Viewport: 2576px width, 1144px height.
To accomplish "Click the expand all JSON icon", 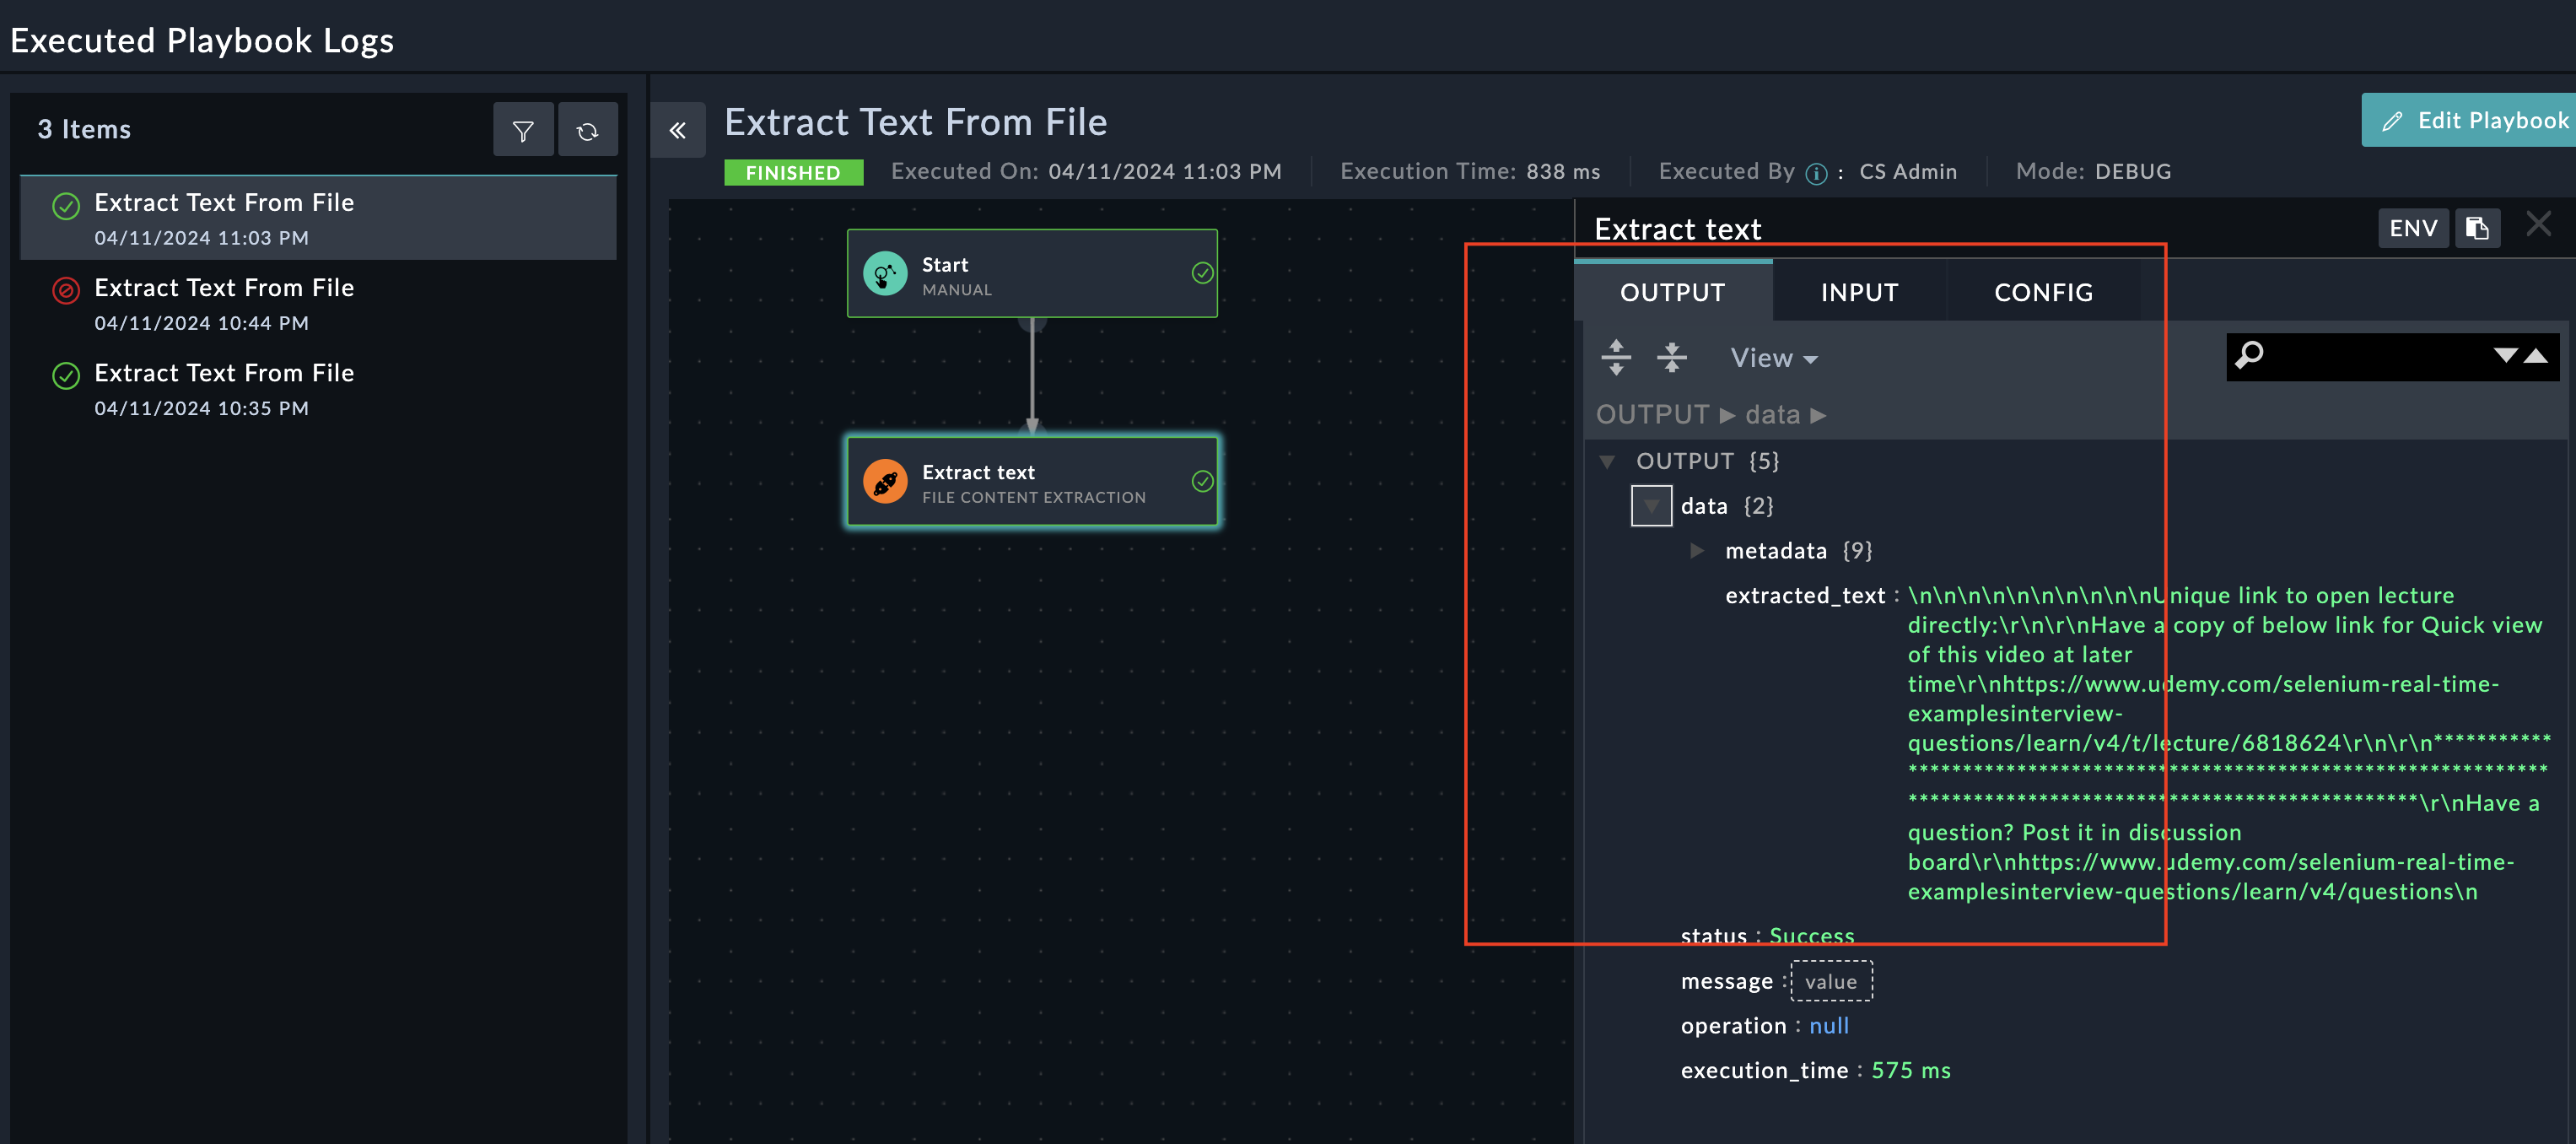I will click(1615, 357).
